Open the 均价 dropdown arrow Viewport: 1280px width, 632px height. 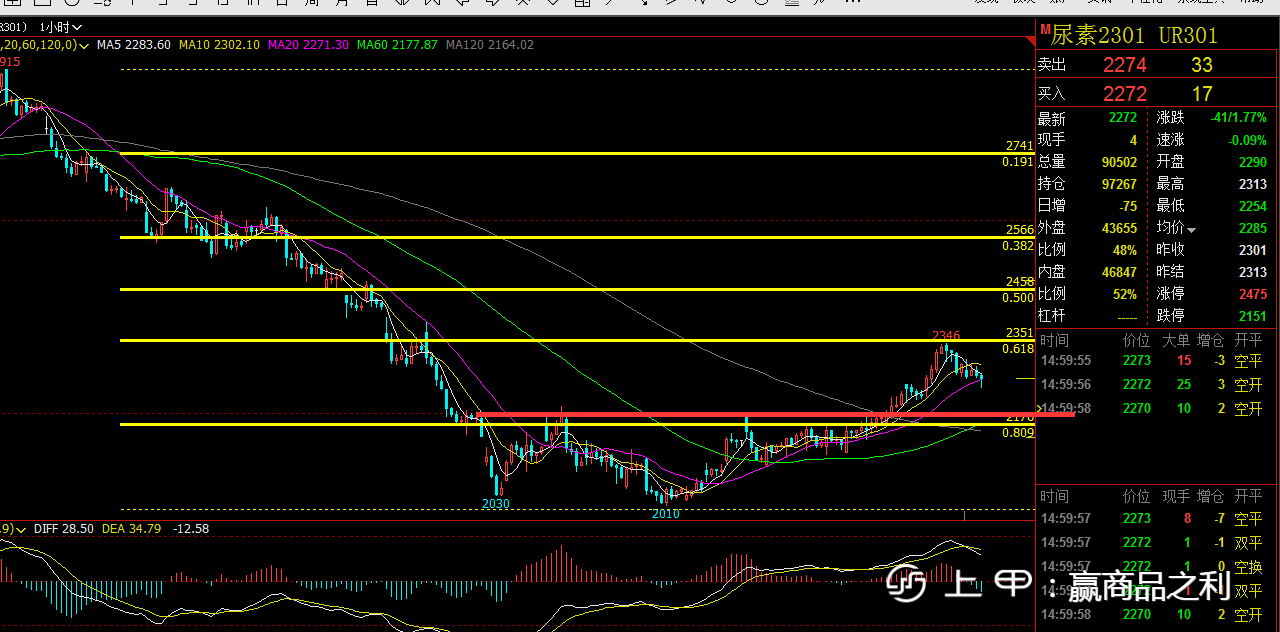pos(1191,230)
